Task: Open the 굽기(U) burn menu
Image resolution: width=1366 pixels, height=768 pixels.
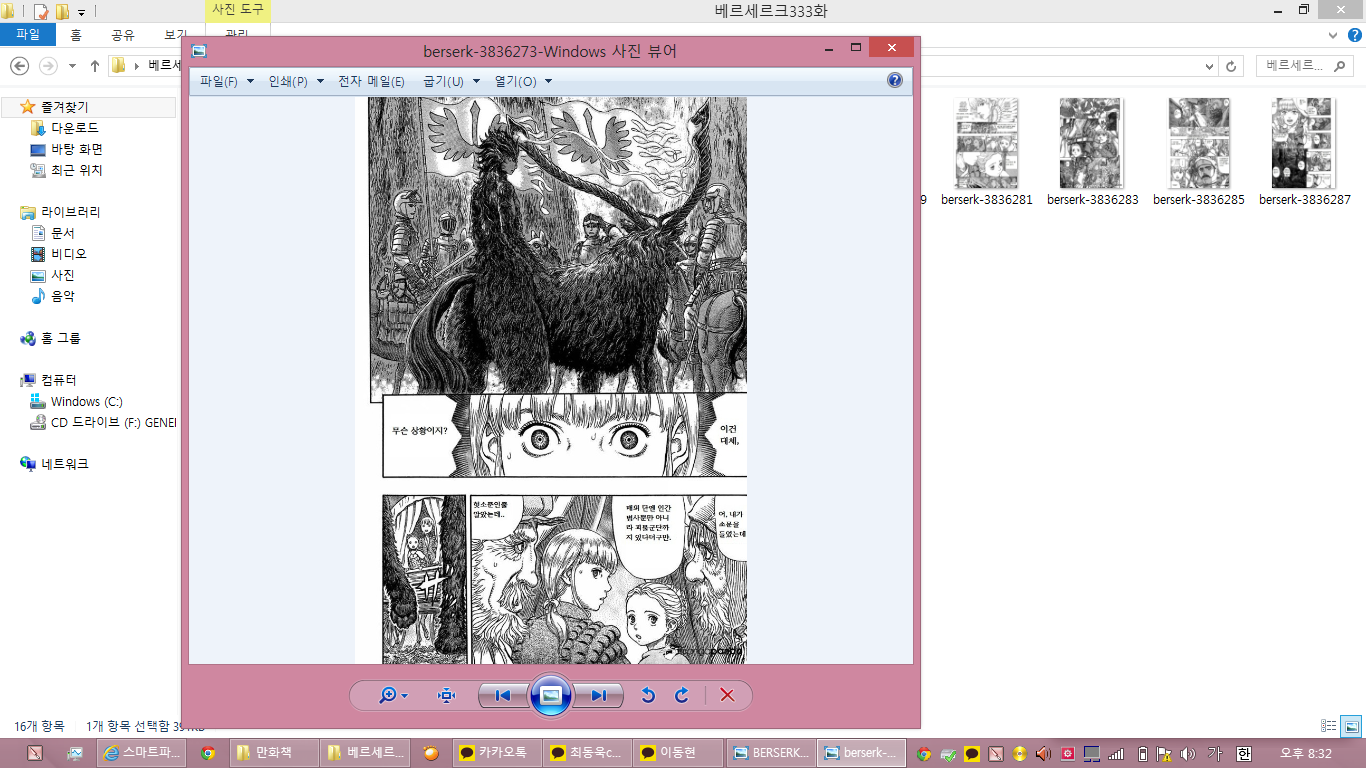Action: pos(451,82)
